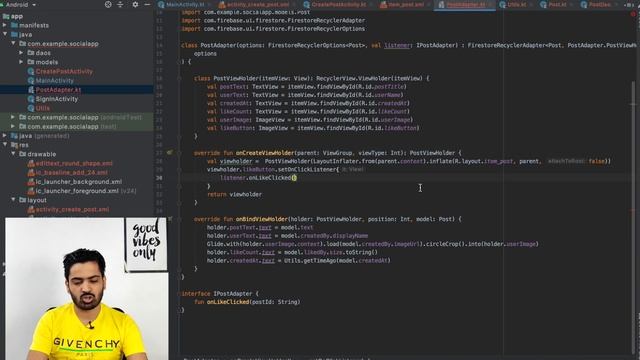Click override gutter icon beside onBindViewHolder
The image size is (640, 360).
click(170, 219)
